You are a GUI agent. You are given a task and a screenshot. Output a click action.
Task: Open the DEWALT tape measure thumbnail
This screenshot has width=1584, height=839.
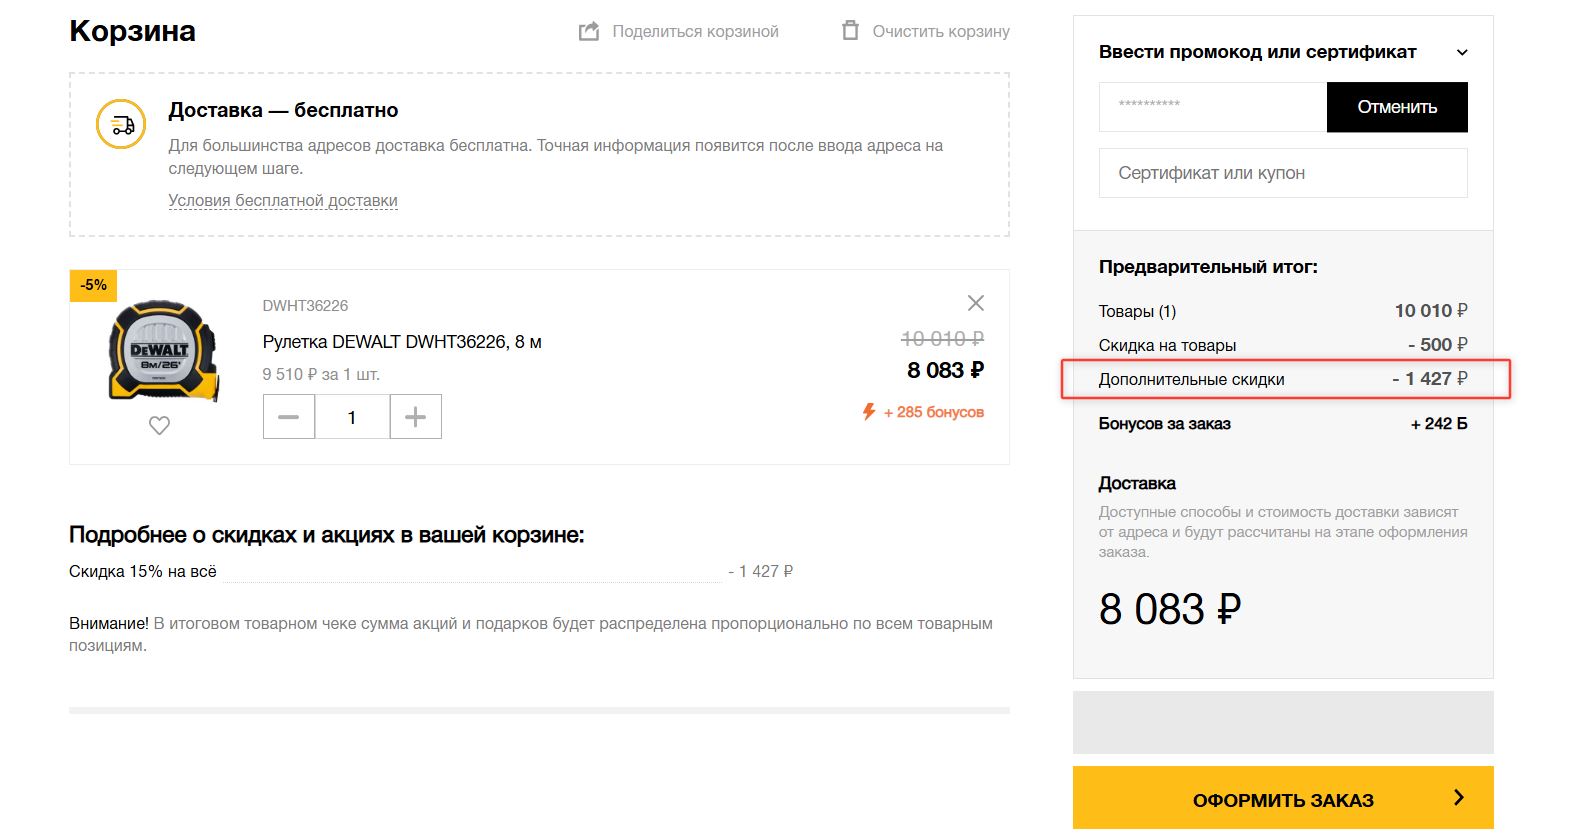pyautogui.click(x=163, y=350)
